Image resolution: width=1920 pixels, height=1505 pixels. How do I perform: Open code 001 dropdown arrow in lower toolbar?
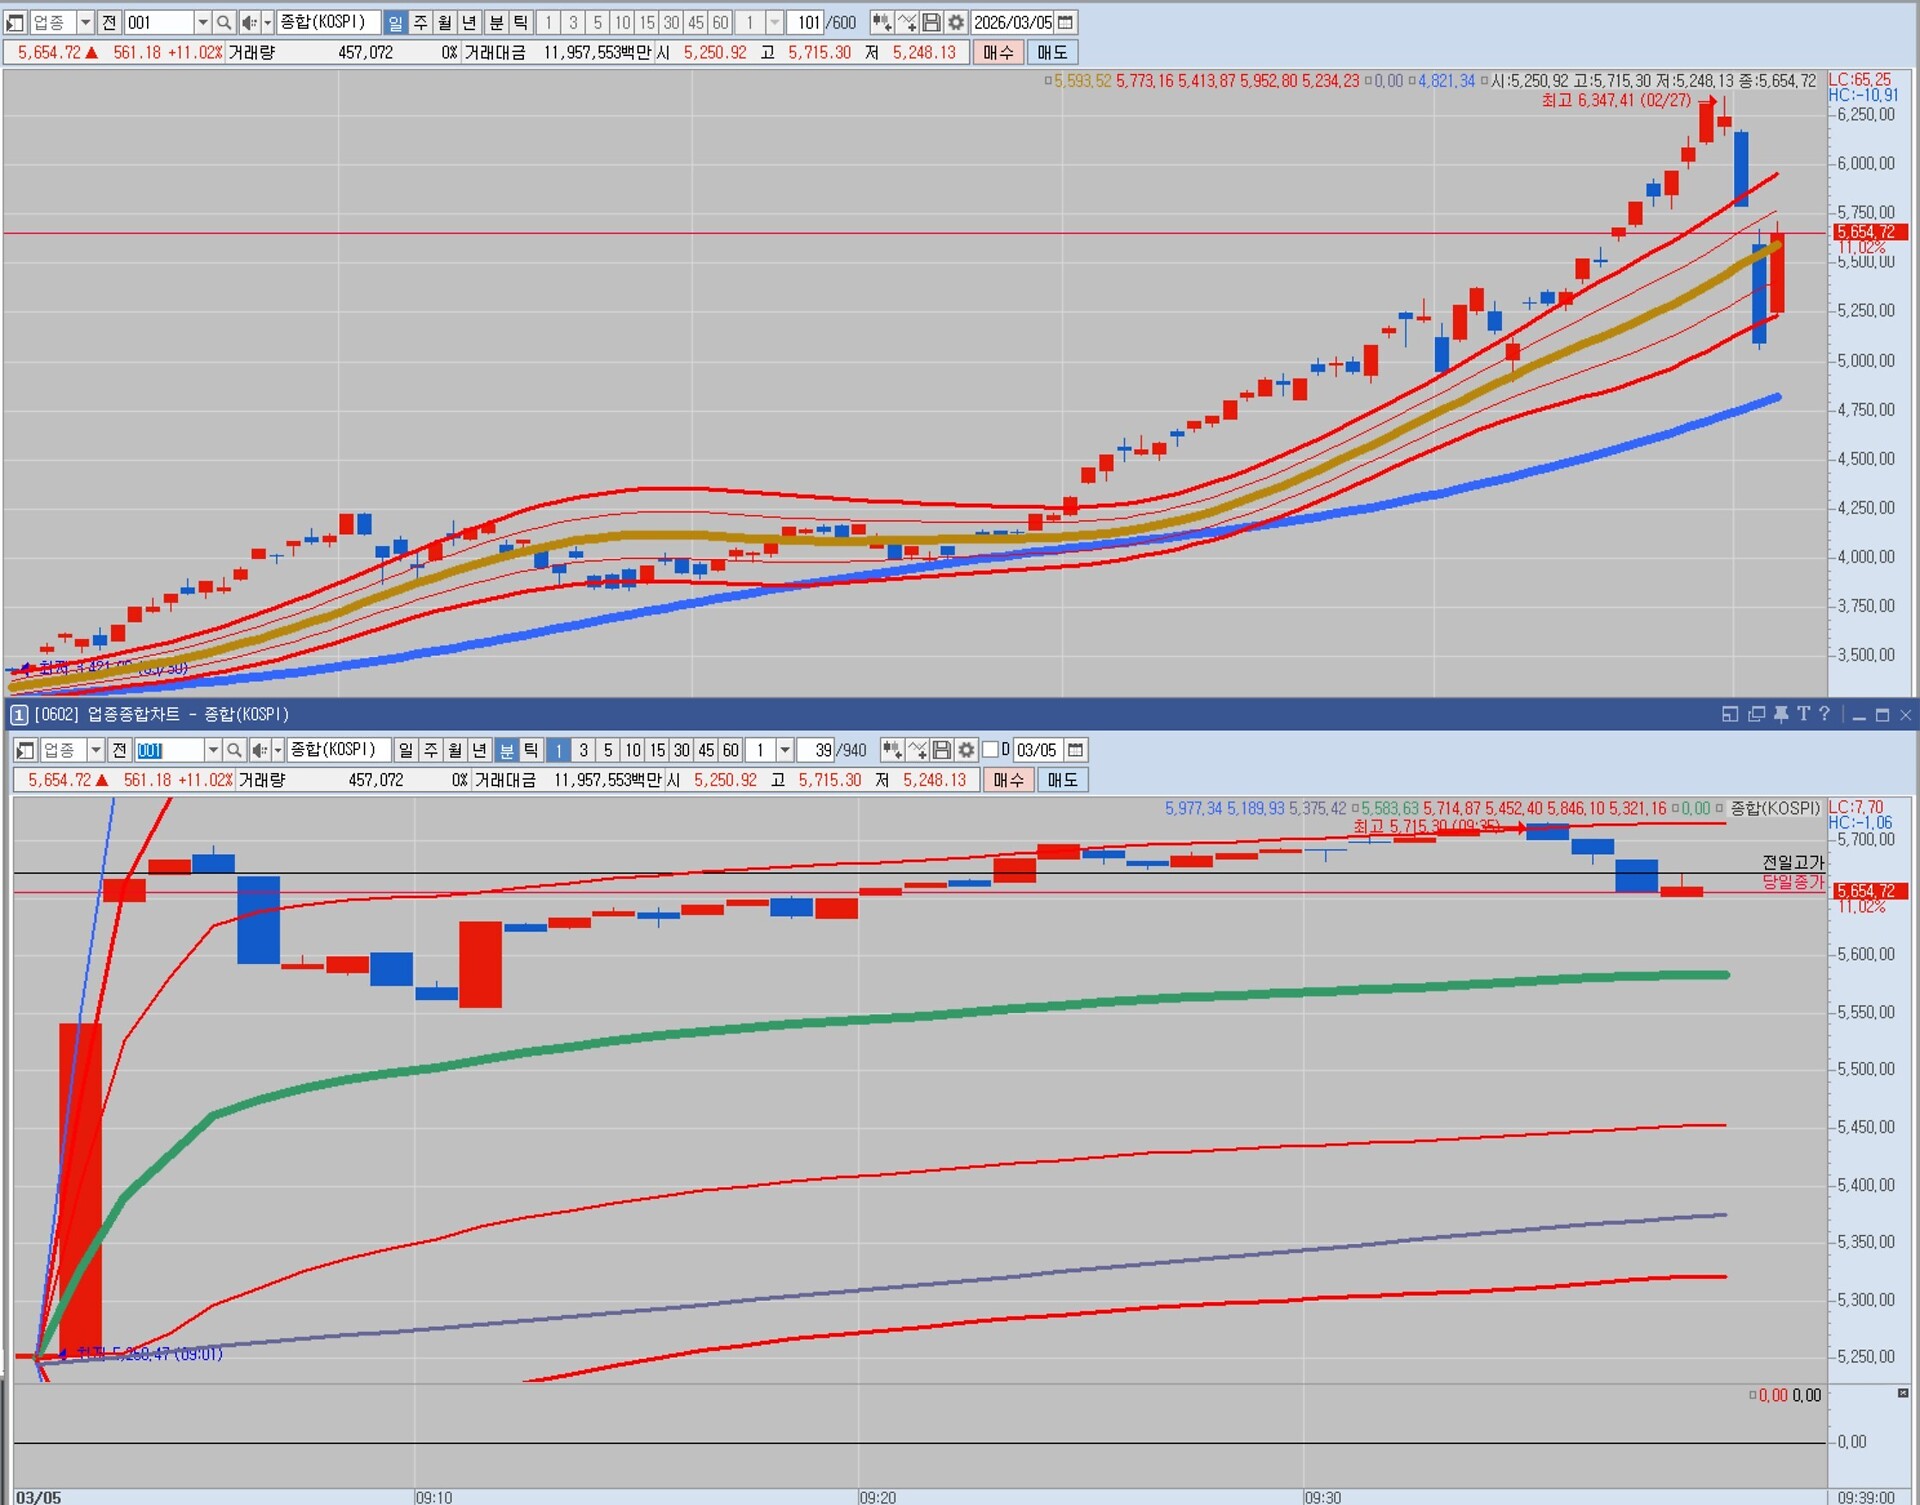(213, 750)
